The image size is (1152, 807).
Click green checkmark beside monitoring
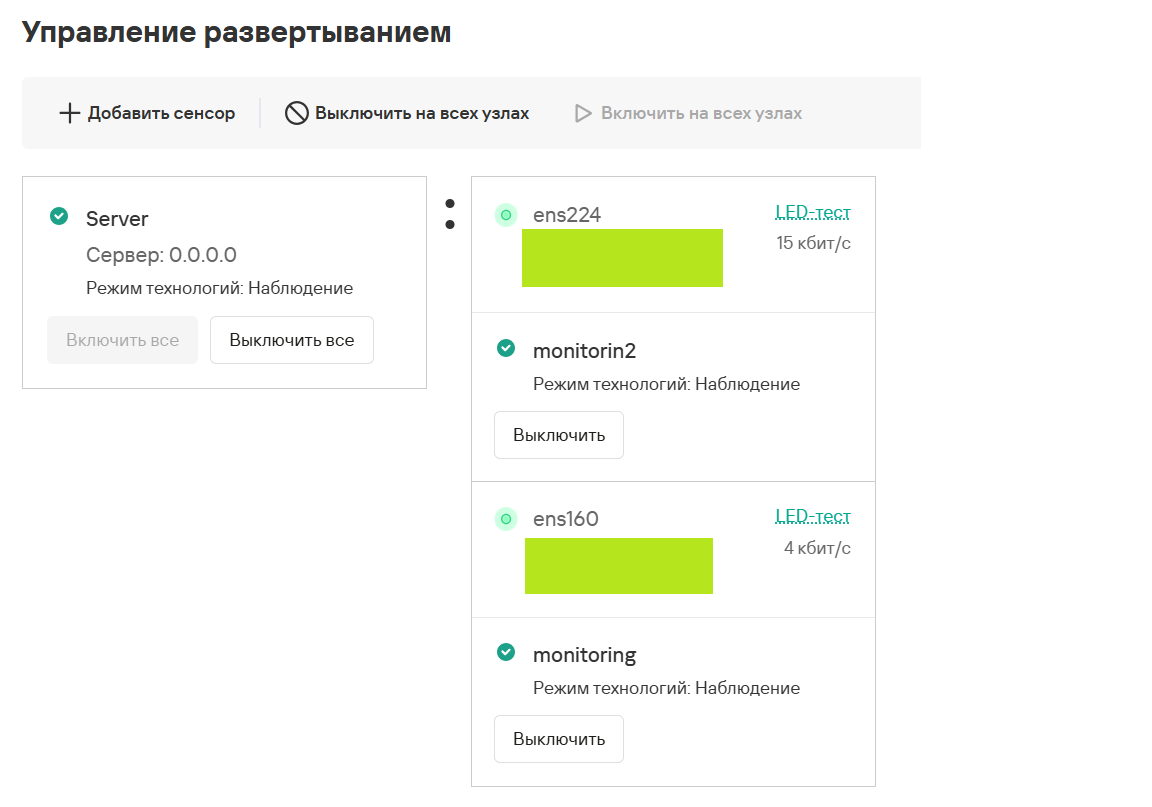click(506, 652)
